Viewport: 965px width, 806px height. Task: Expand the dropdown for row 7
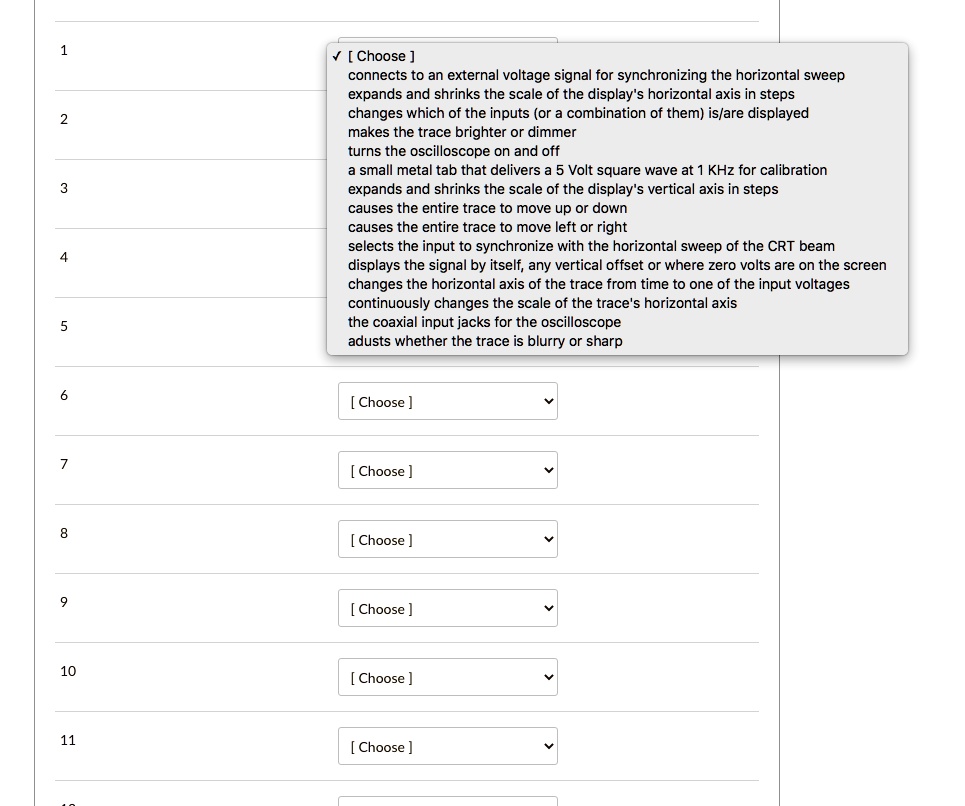tap(447, 471)
